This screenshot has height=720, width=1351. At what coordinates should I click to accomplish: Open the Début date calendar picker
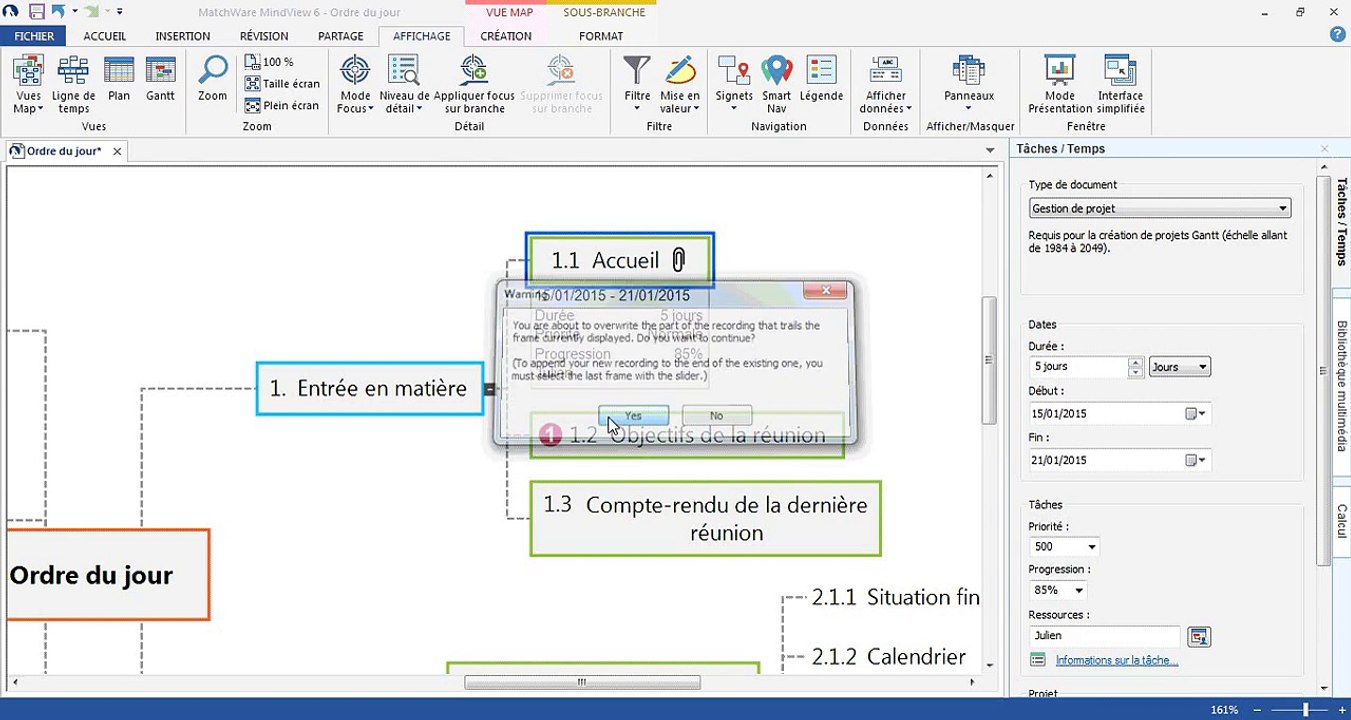tap(1195, 414)
